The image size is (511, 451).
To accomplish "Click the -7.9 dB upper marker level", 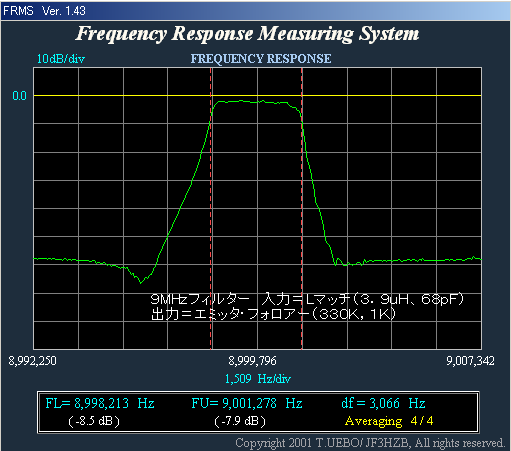I will pos(240,421).
